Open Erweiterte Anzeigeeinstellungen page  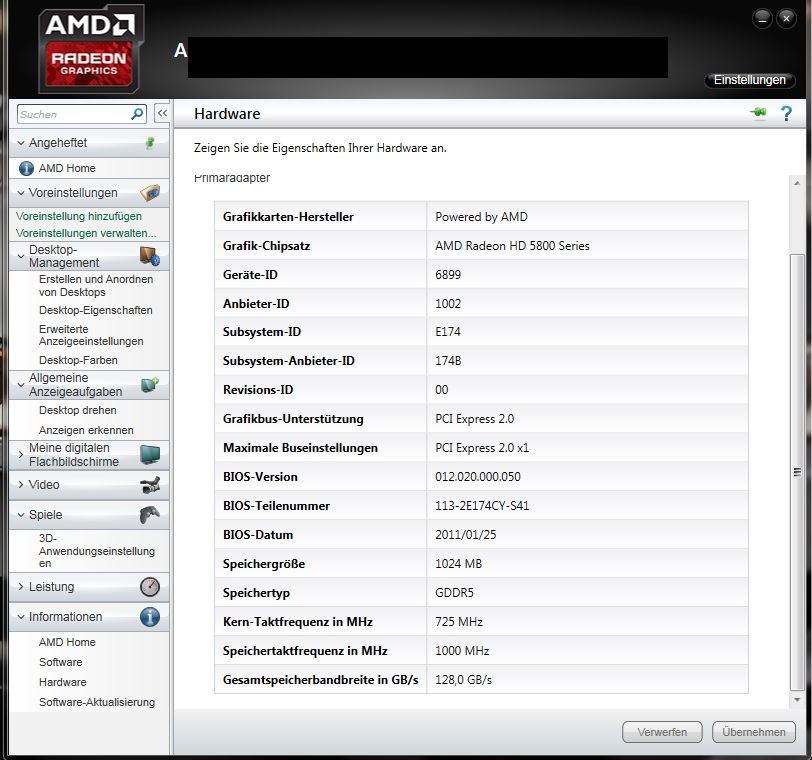(x=91, y=335)
